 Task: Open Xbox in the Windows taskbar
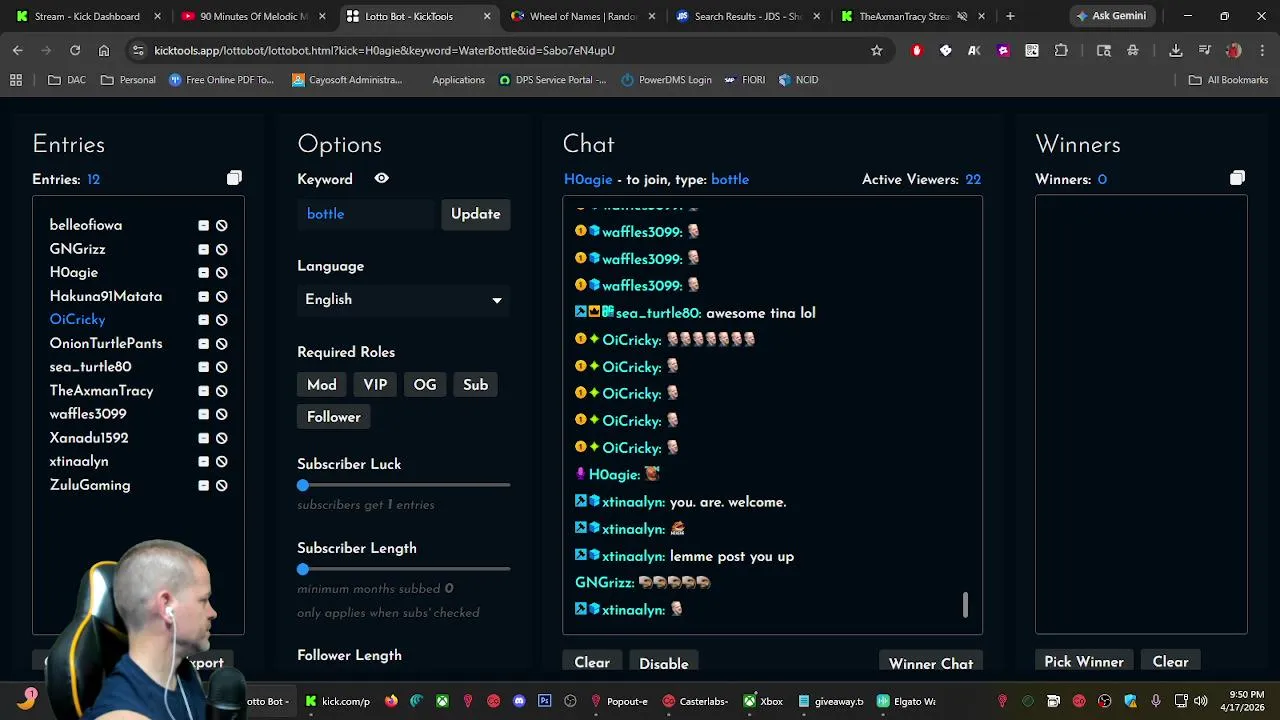(x=762, y=701)
